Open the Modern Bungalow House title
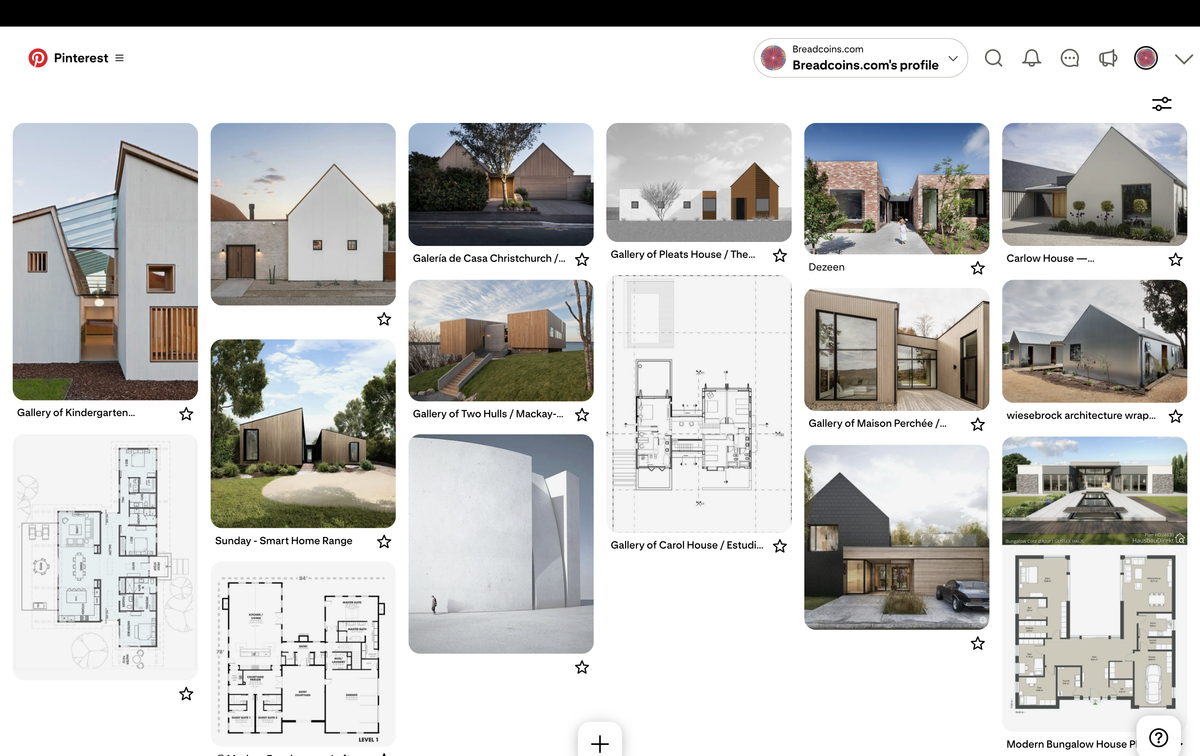 [x=1071, y=744]
